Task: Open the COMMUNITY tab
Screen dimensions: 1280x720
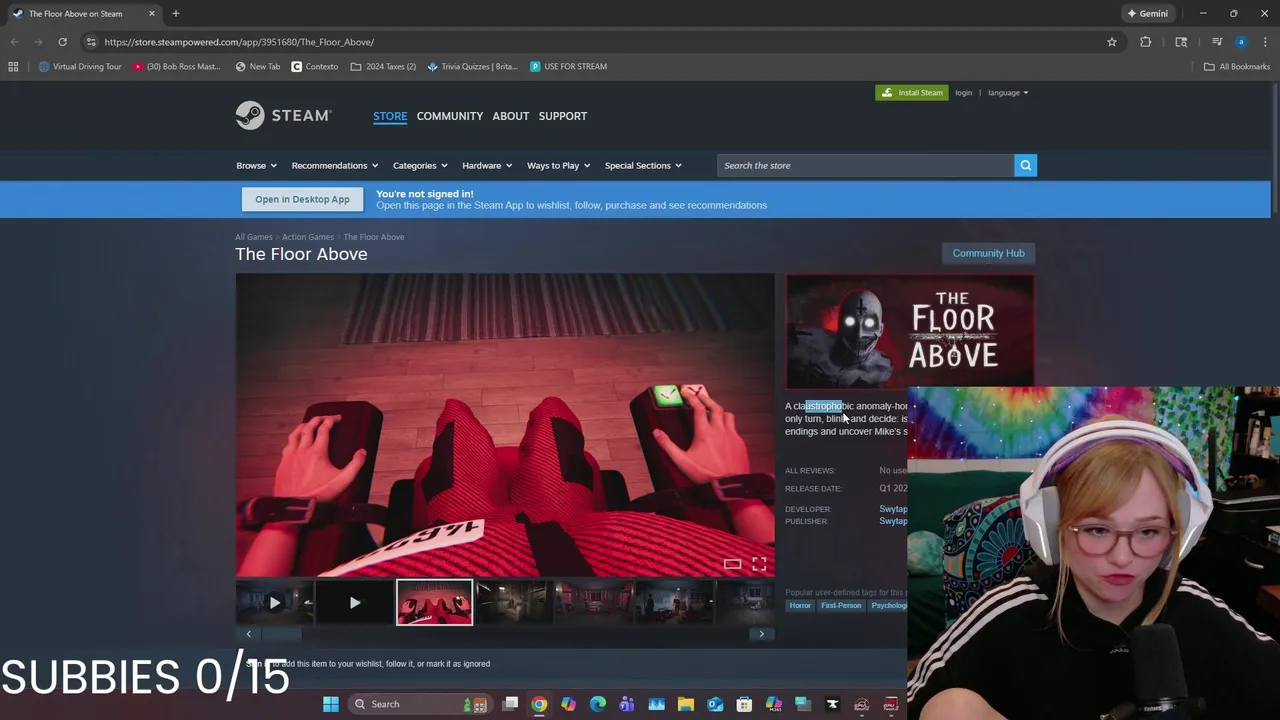Action: point(450,116)
